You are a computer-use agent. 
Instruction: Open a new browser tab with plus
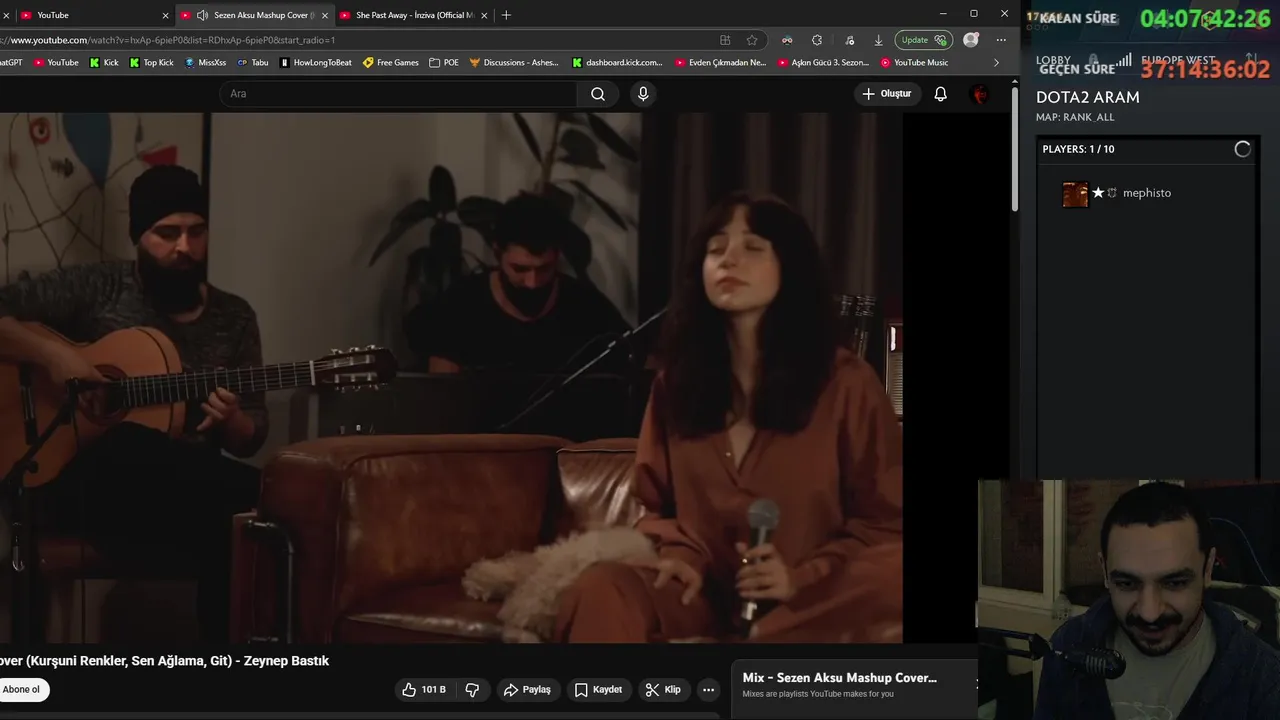coord(506,15)
